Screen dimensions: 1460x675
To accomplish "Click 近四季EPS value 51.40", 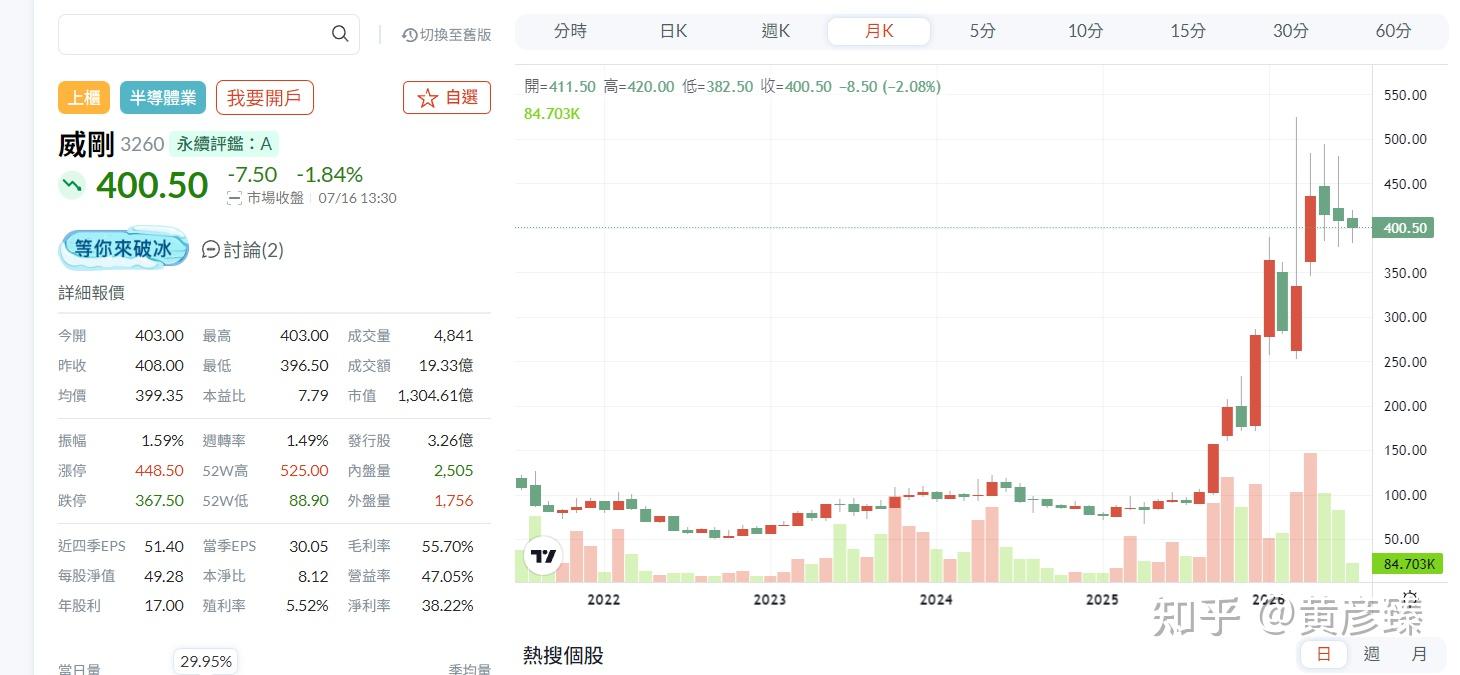I will [x=164, y=546].
